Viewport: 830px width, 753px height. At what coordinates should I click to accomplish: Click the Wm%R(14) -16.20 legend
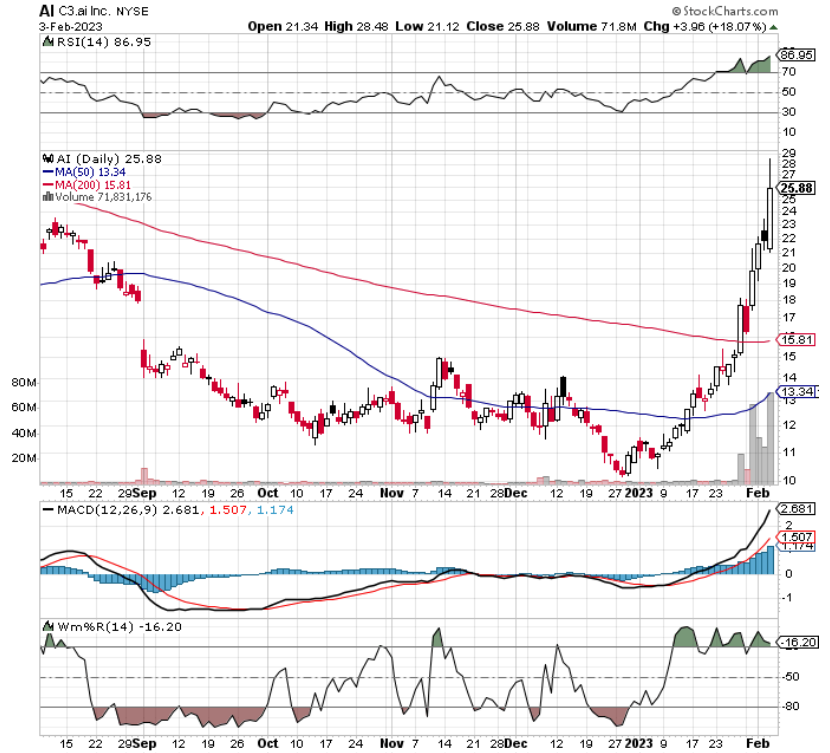click(119, 627)
